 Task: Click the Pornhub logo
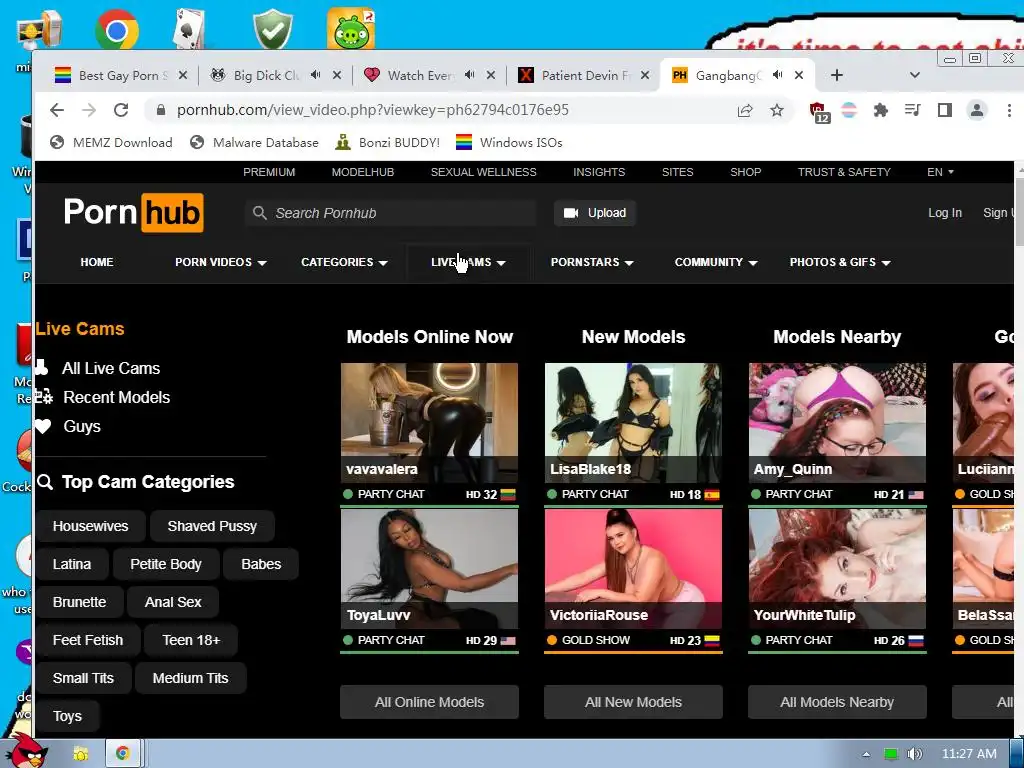pyautogui.click(x=133, y=212)
